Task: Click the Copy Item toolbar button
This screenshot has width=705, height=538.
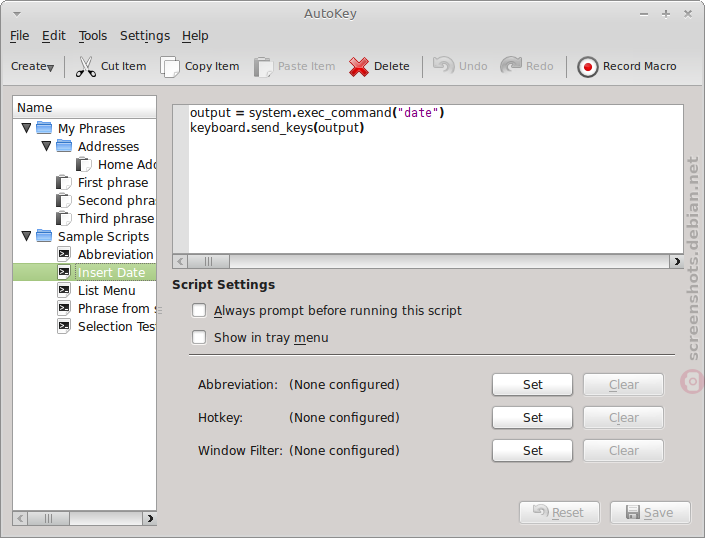Action: (x=200, y=67)
